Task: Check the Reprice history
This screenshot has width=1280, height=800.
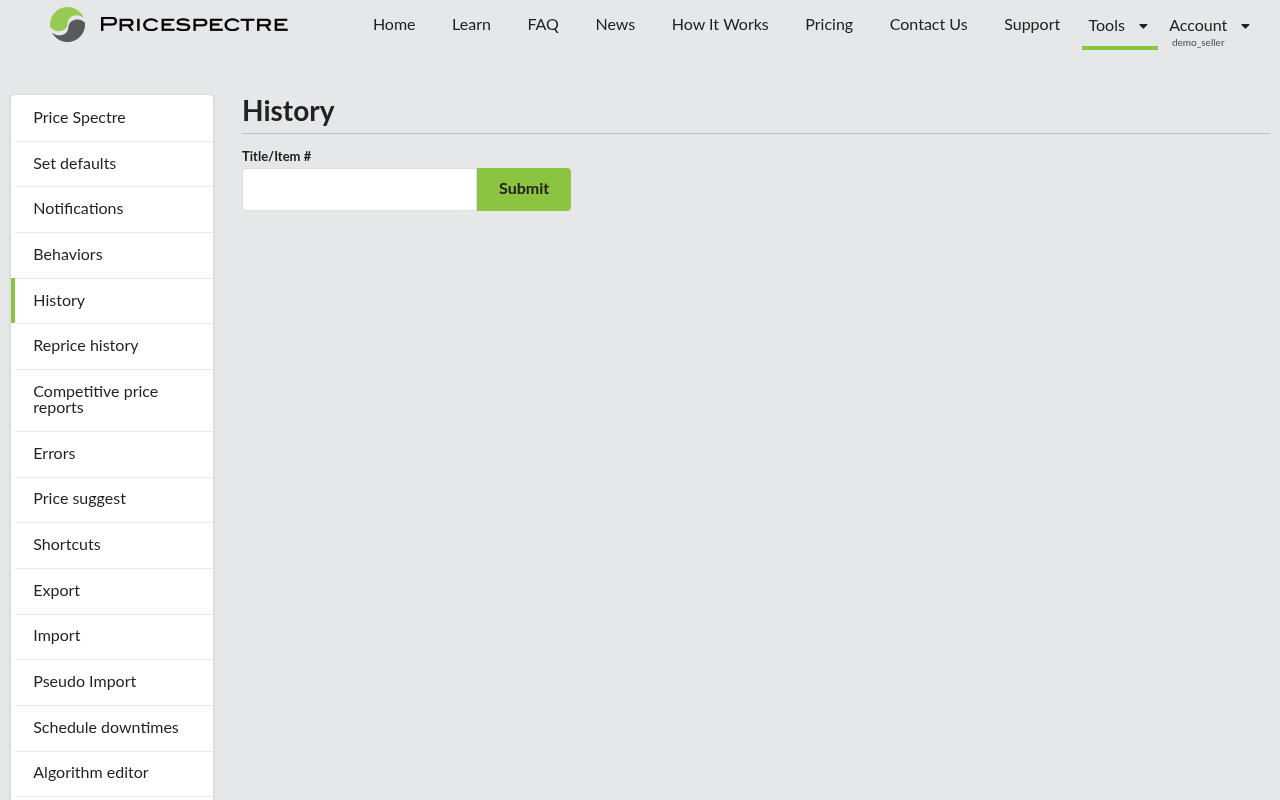Action: click(85, 346)
